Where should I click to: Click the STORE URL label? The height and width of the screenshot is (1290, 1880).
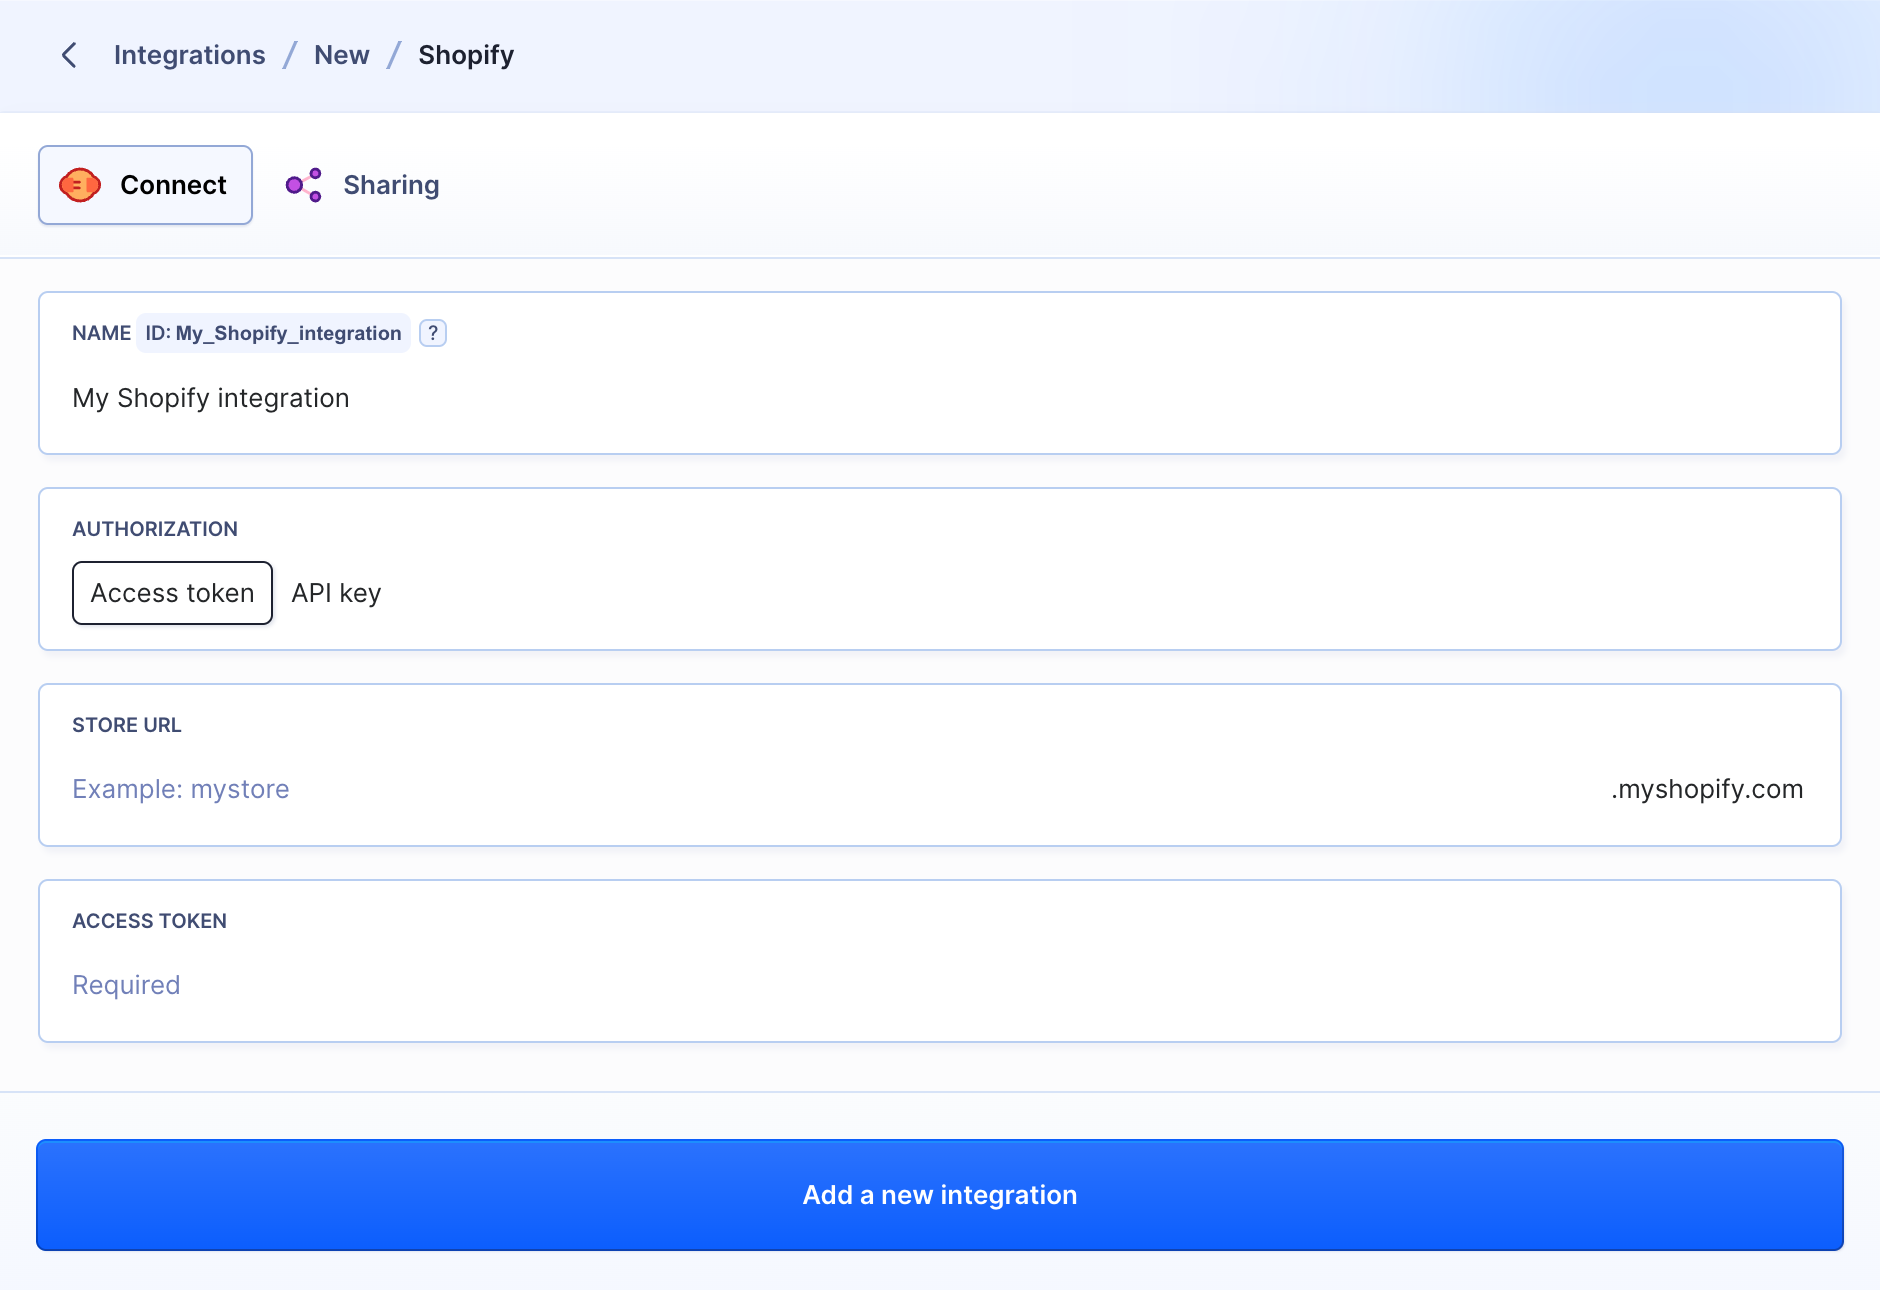coord(127,725)
